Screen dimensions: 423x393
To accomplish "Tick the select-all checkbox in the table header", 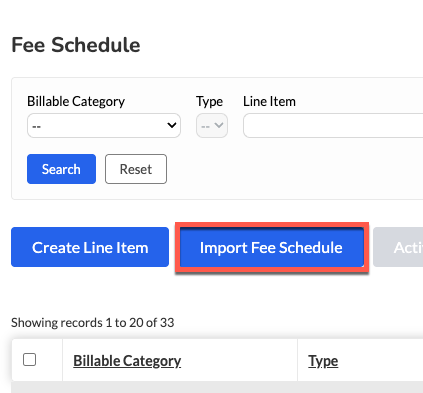I will (29, 360).
